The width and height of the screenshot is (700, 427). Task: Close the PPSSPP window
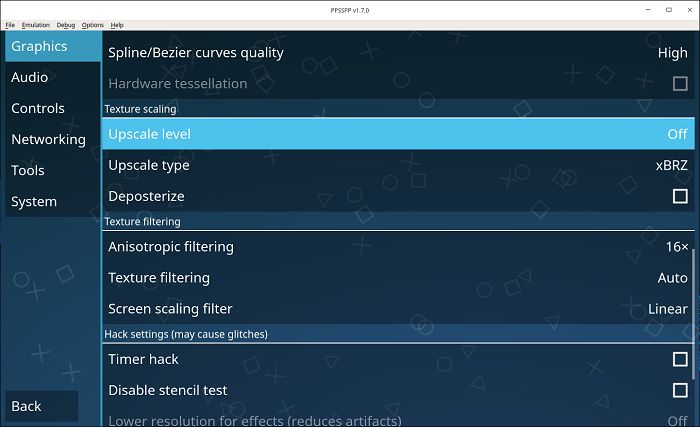(x=689, y=10)
